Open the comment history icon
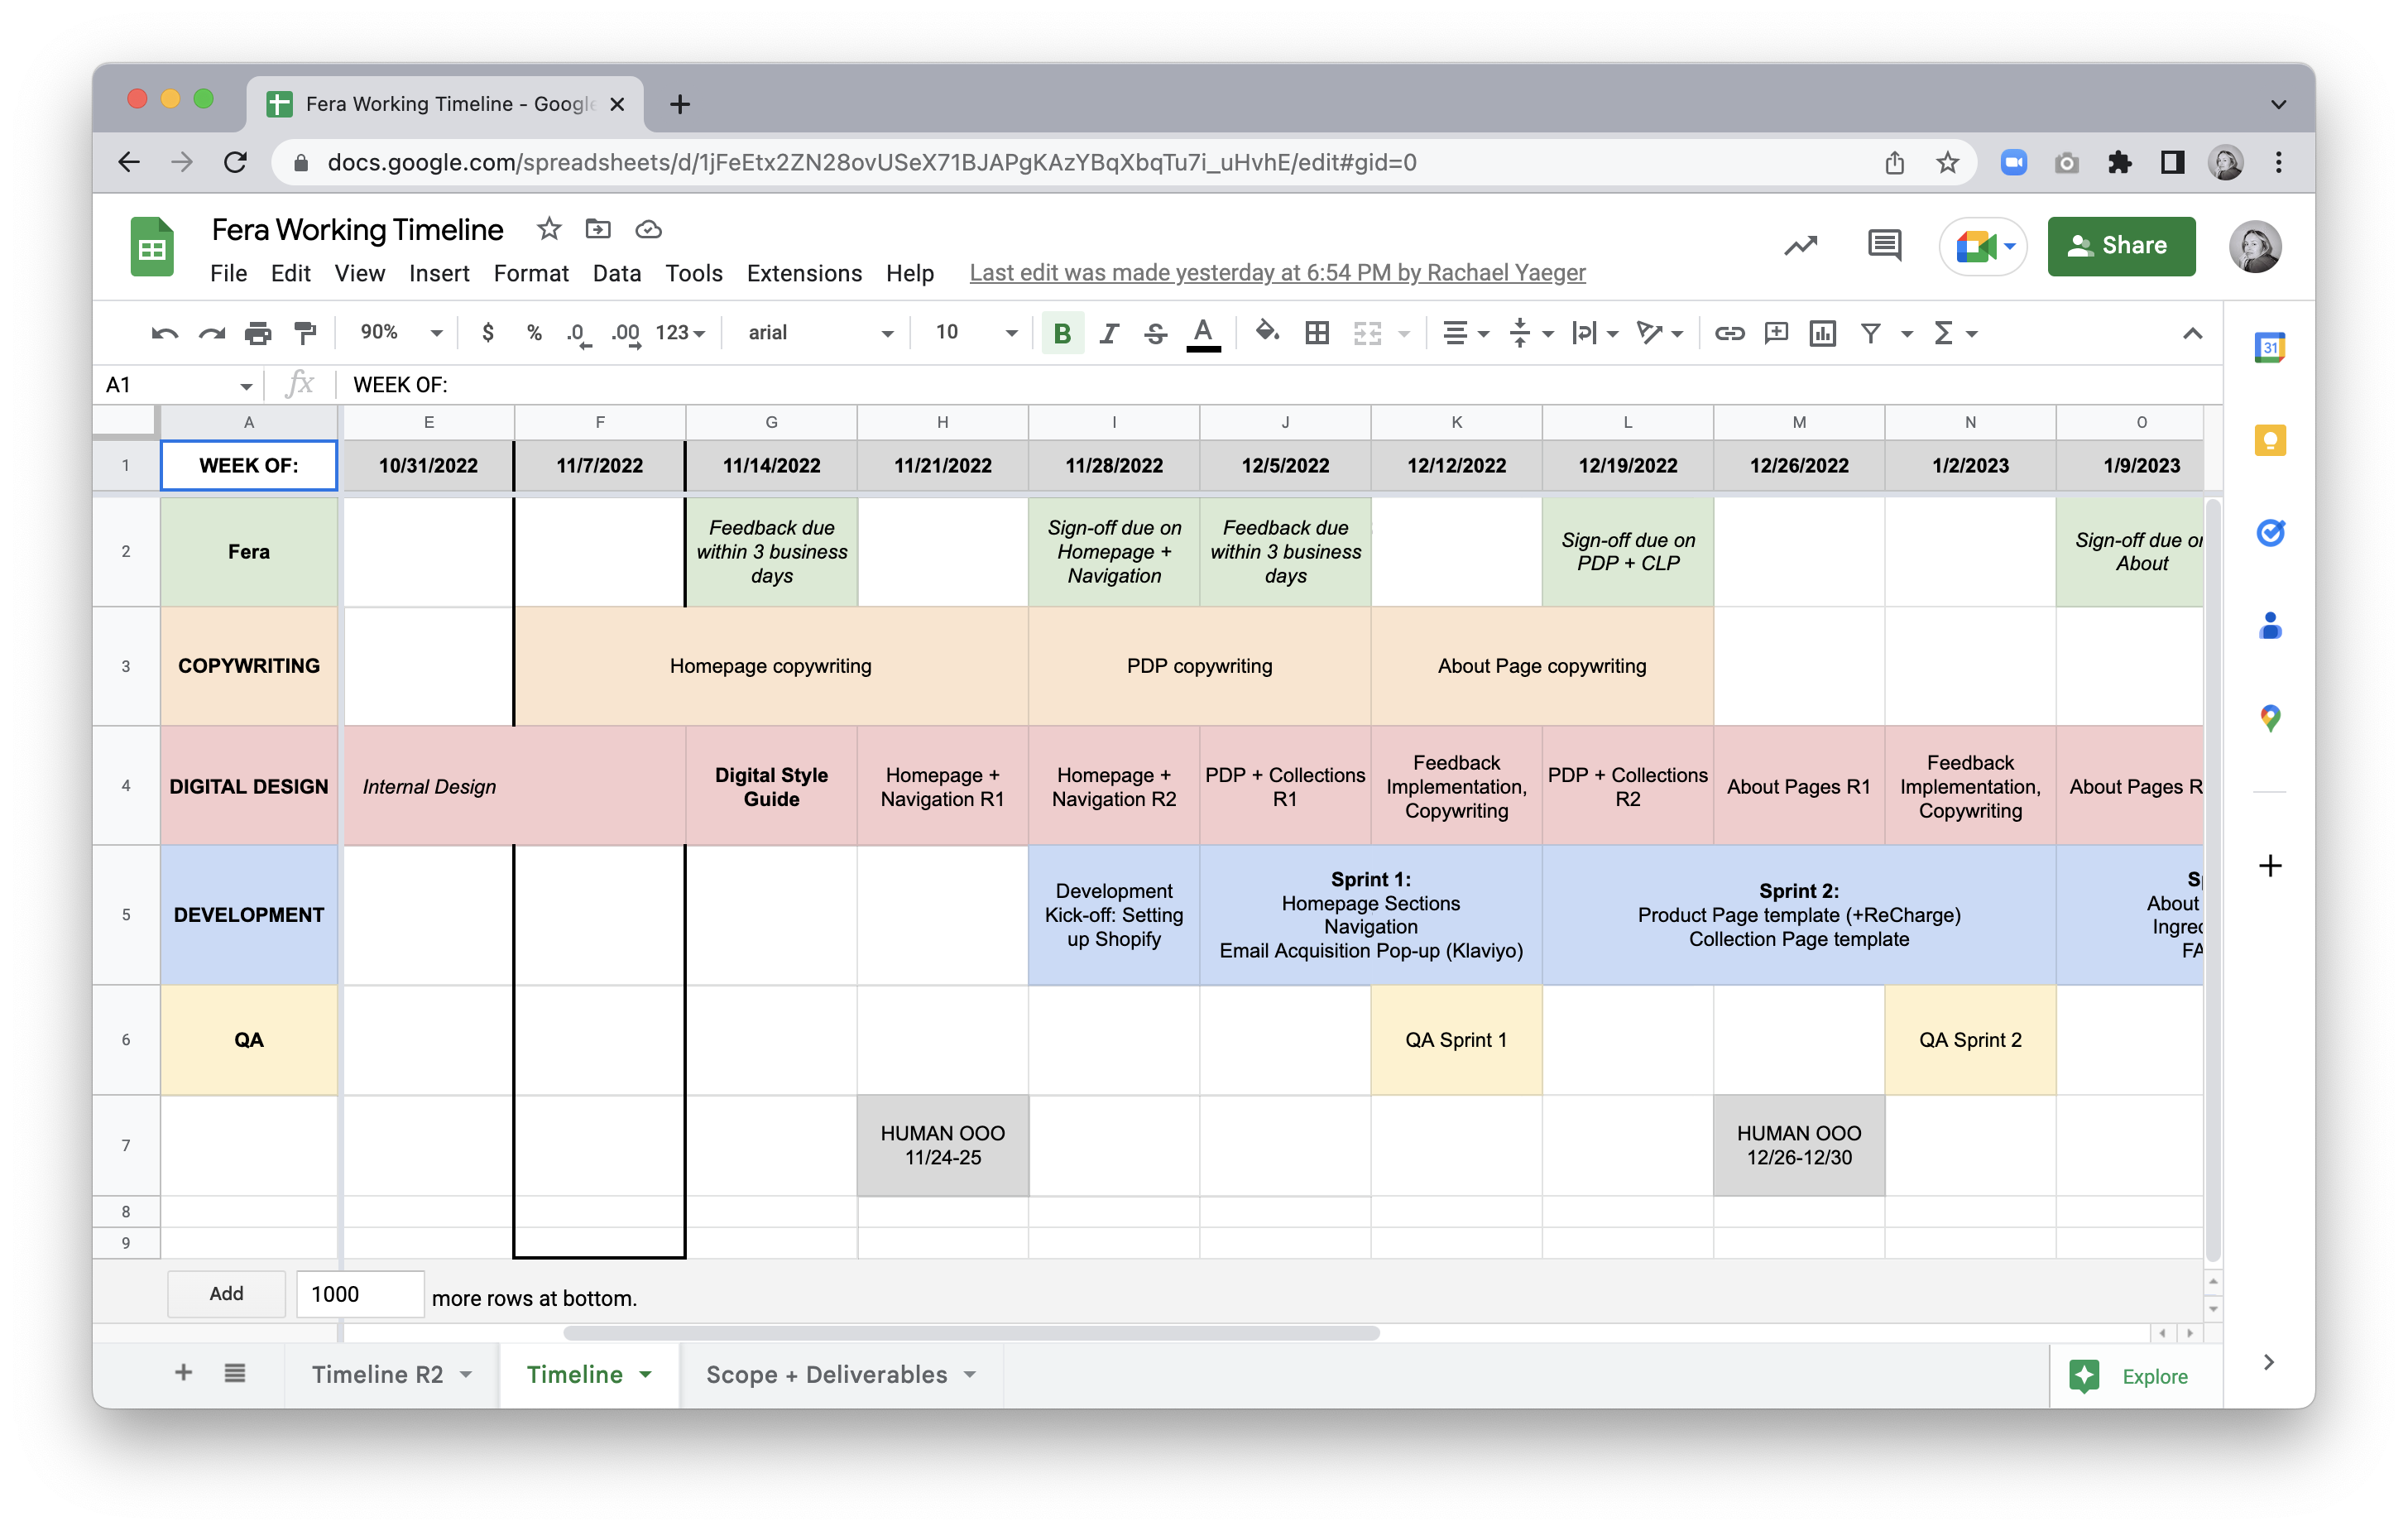 pyautogui.click(x=1884, y=245)
